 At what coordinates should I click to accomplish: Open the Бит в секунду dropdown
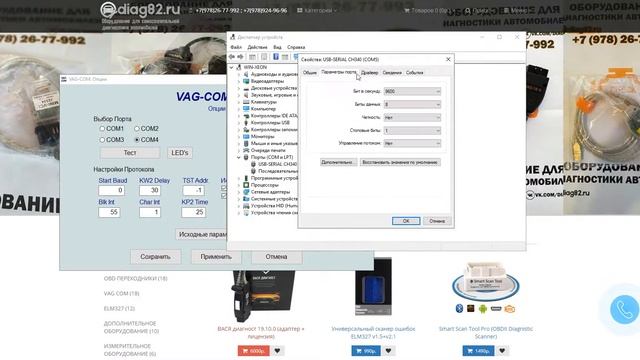tap(412, 91)
